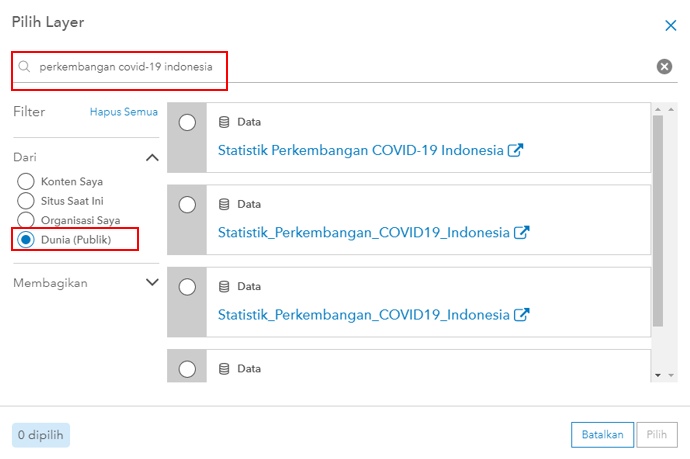Clear the search text with X icon
690x459 pixels.
point(664,67)
